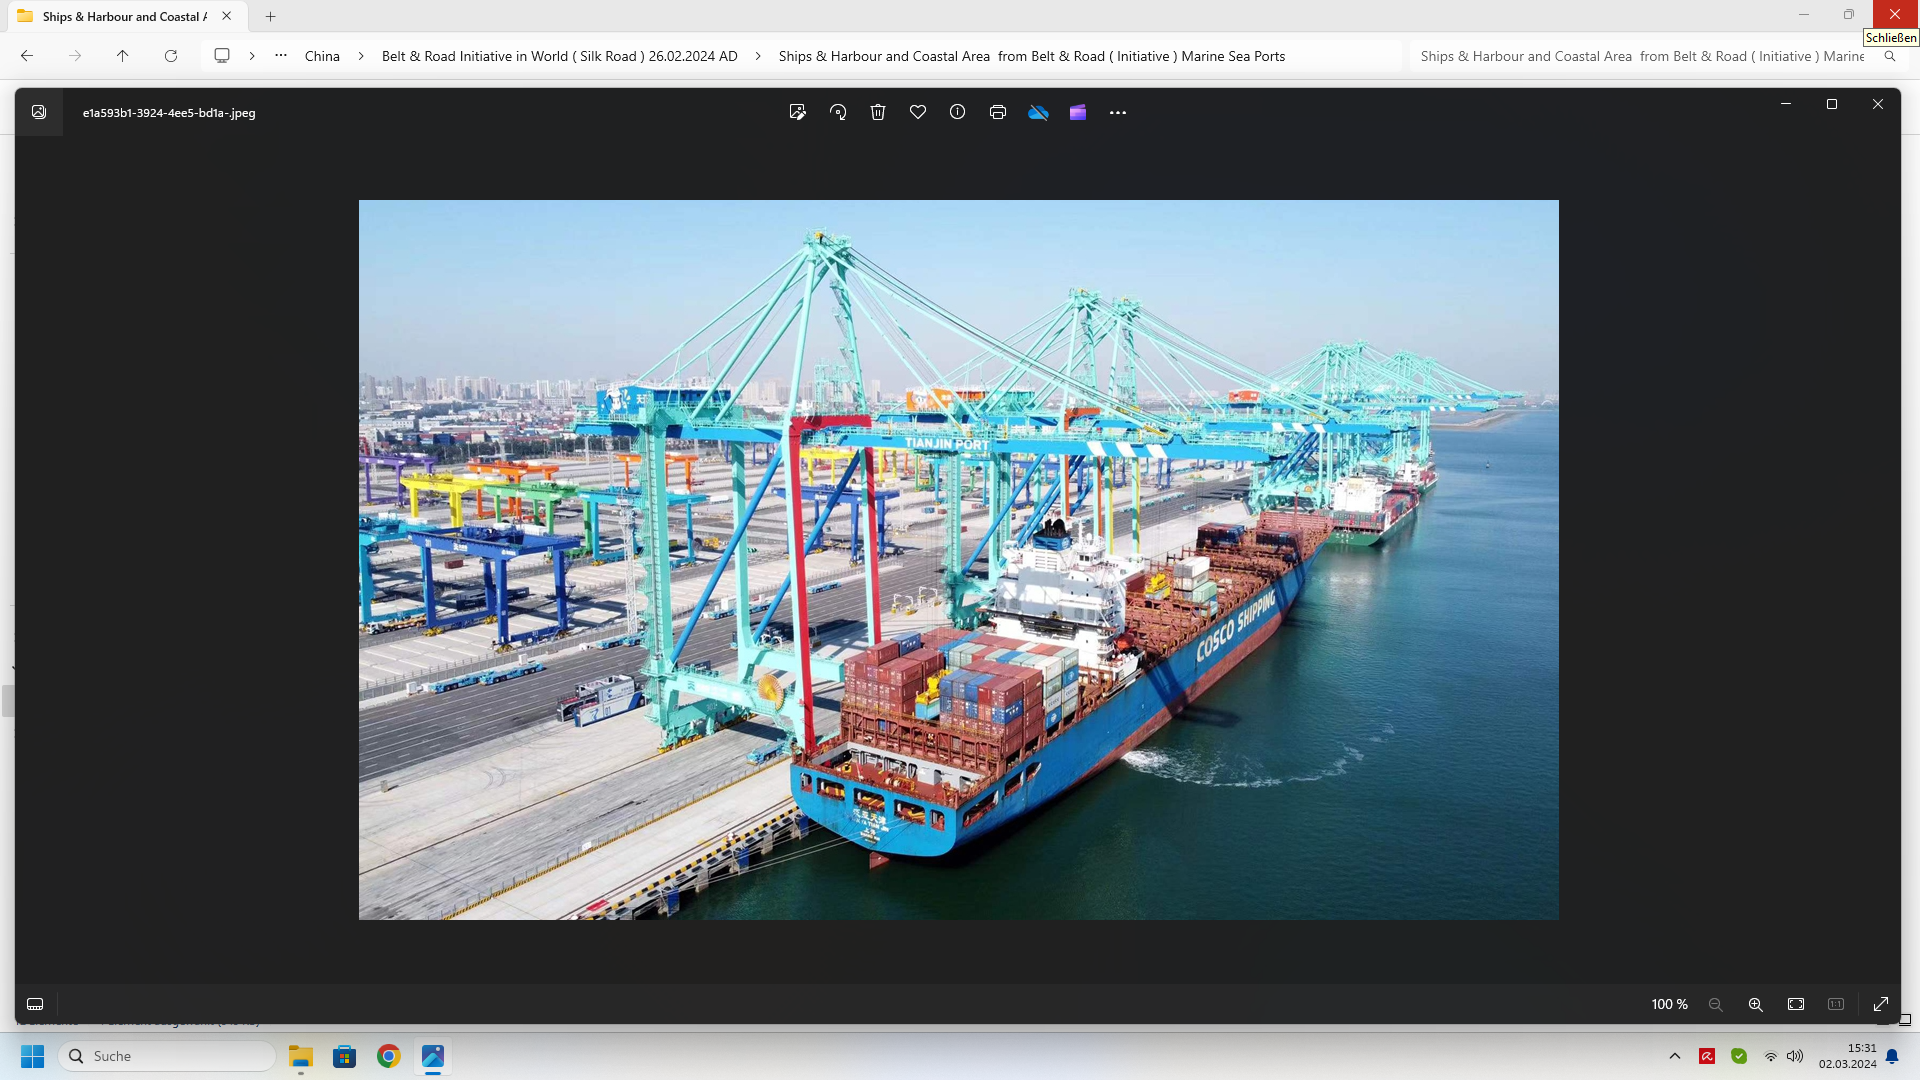Select the Ships & Harbour Explorer tab
This screenshot has width=1920, height=1080.
click(124, 17)
